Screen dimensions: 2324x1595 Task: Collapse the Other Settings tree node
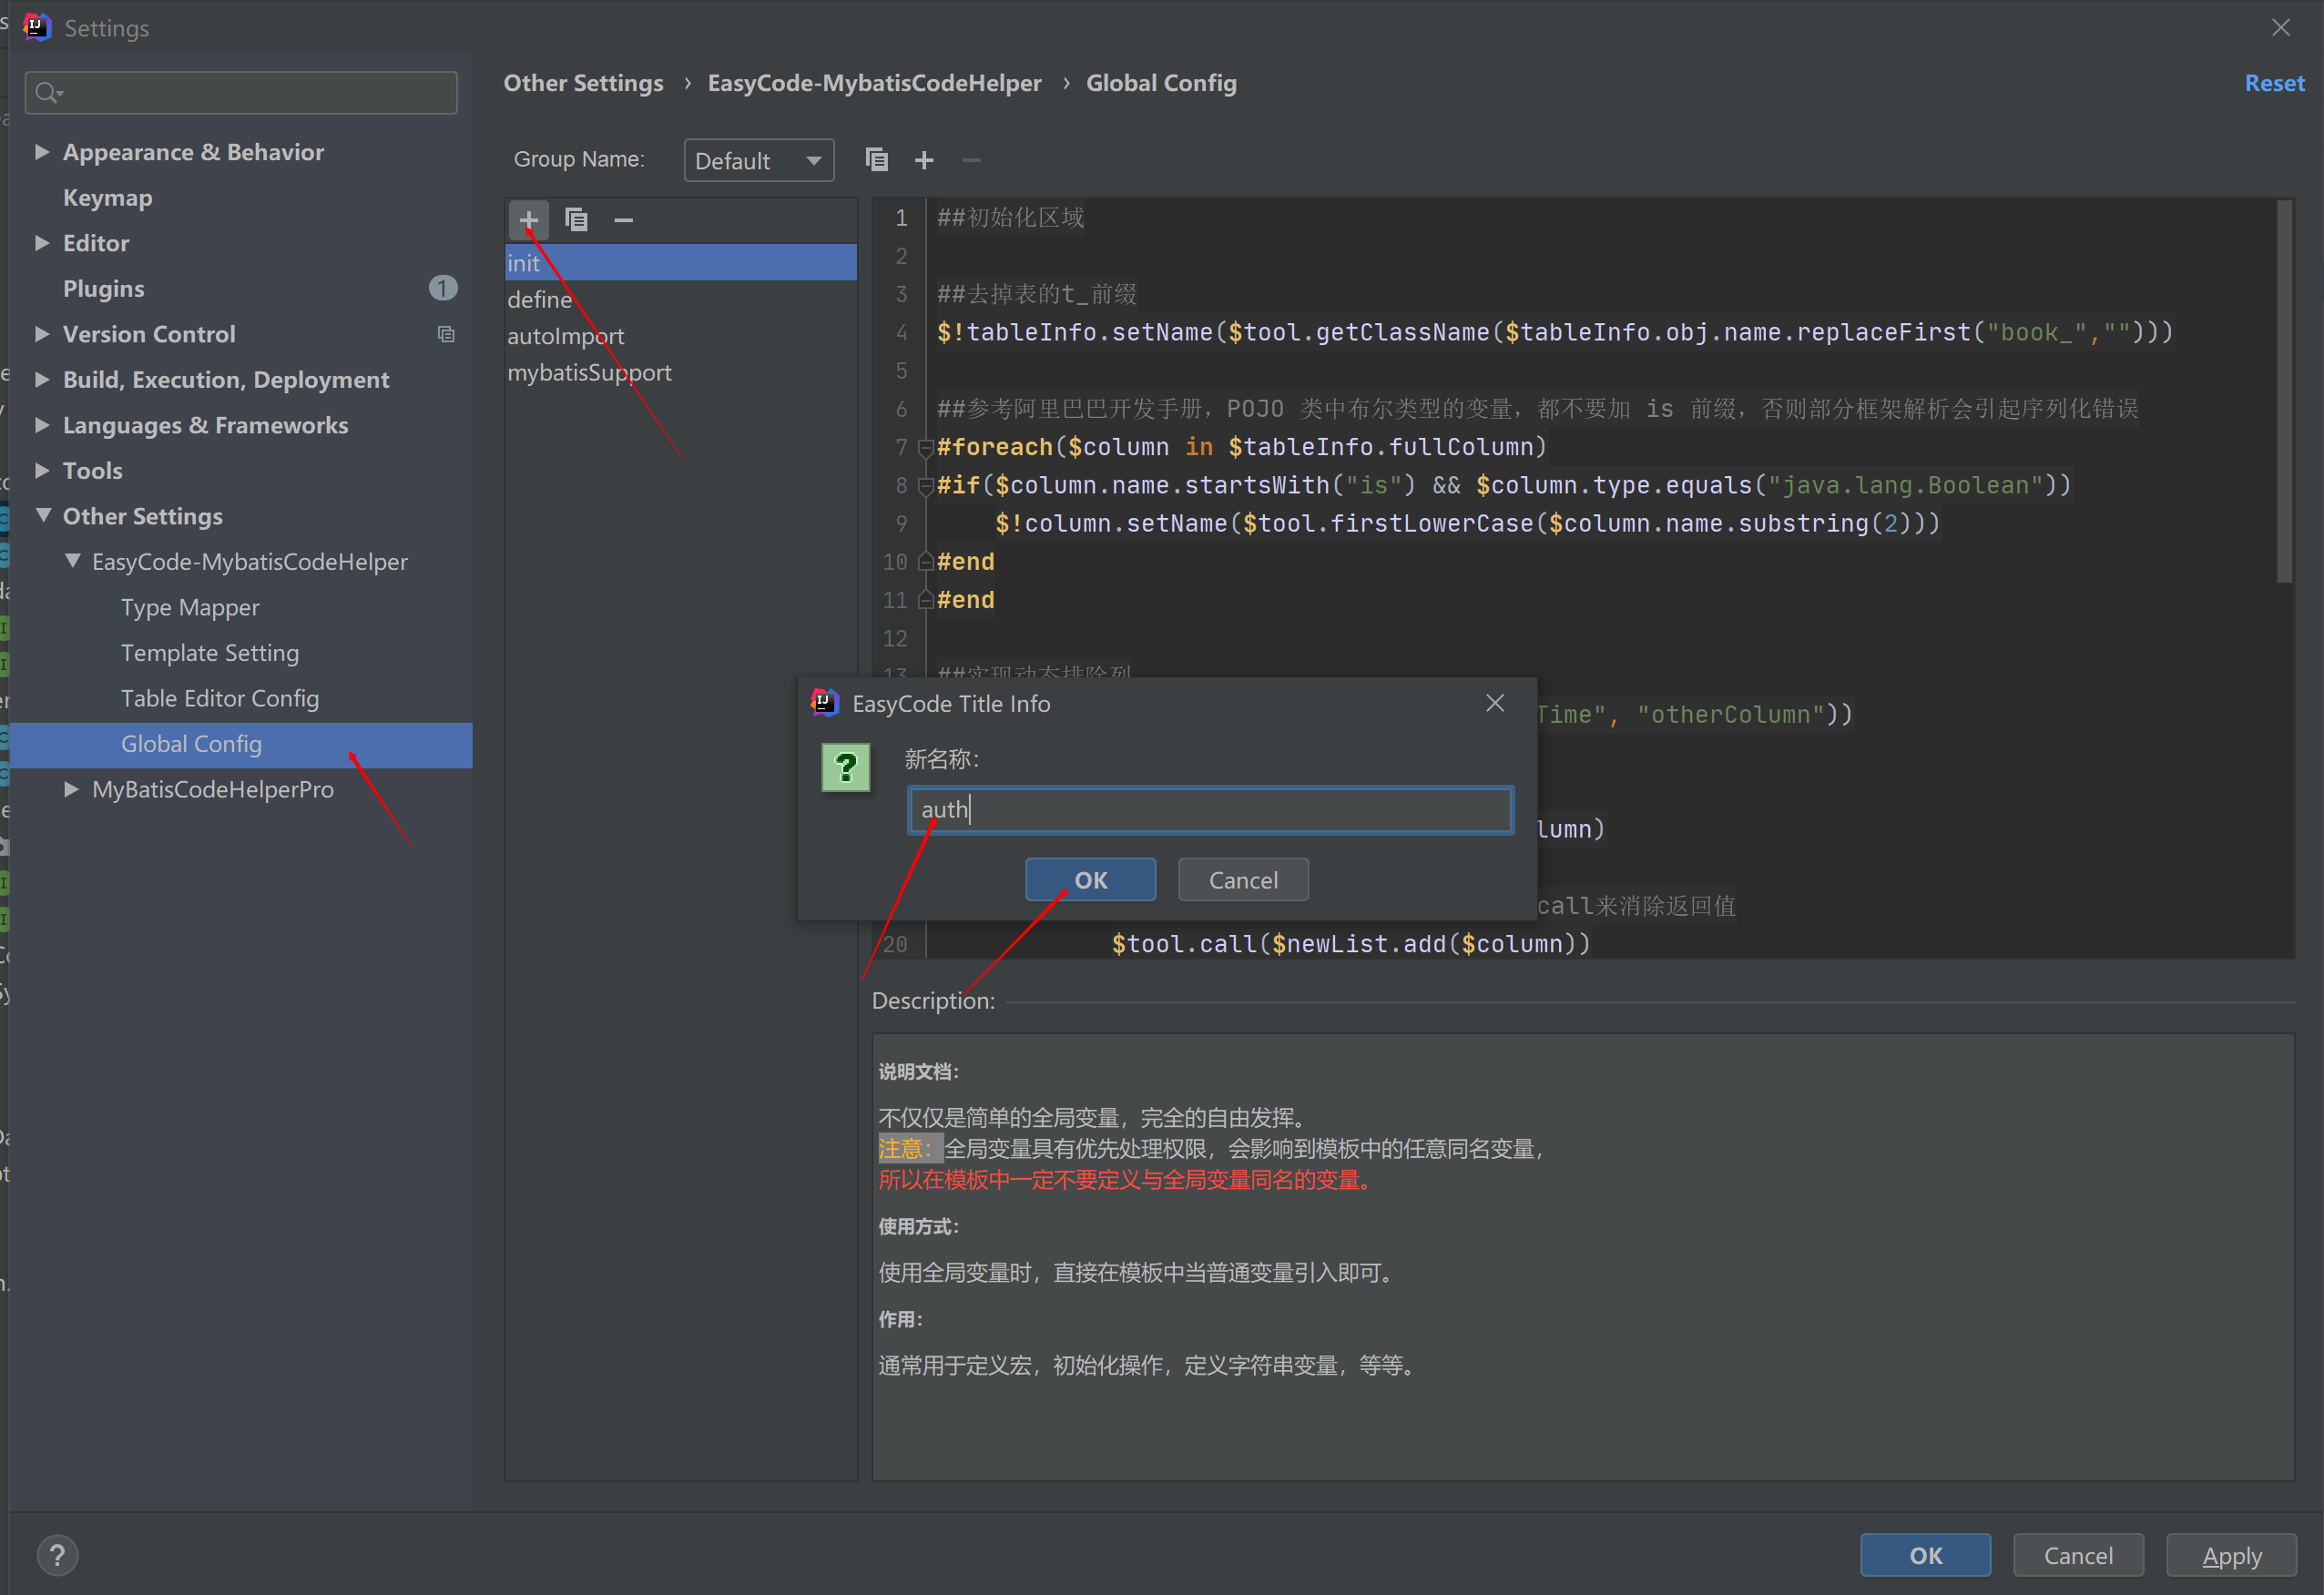coord(42,516)
